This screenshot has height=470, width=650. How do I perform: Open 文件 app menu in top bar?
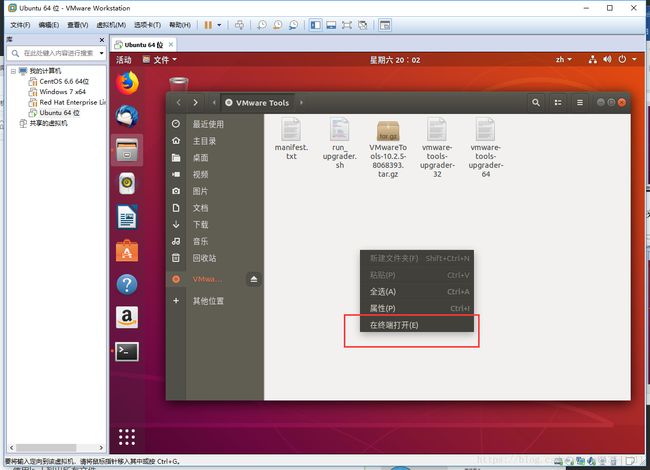[x=160, y=60]
